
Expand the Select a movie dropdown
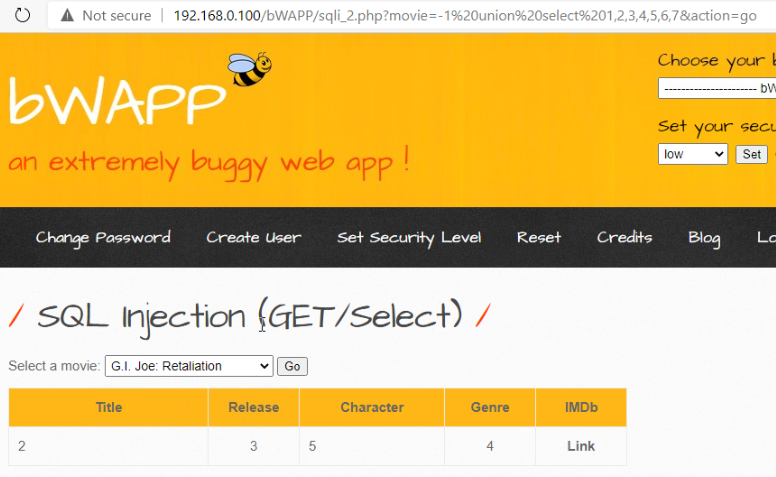[x=189, y=366]
